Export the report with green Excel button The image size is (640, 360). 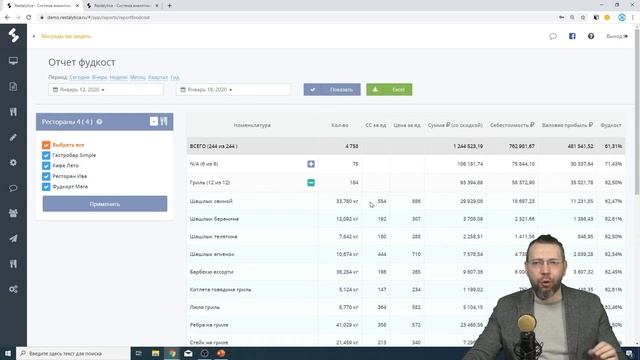pos(389,89)
